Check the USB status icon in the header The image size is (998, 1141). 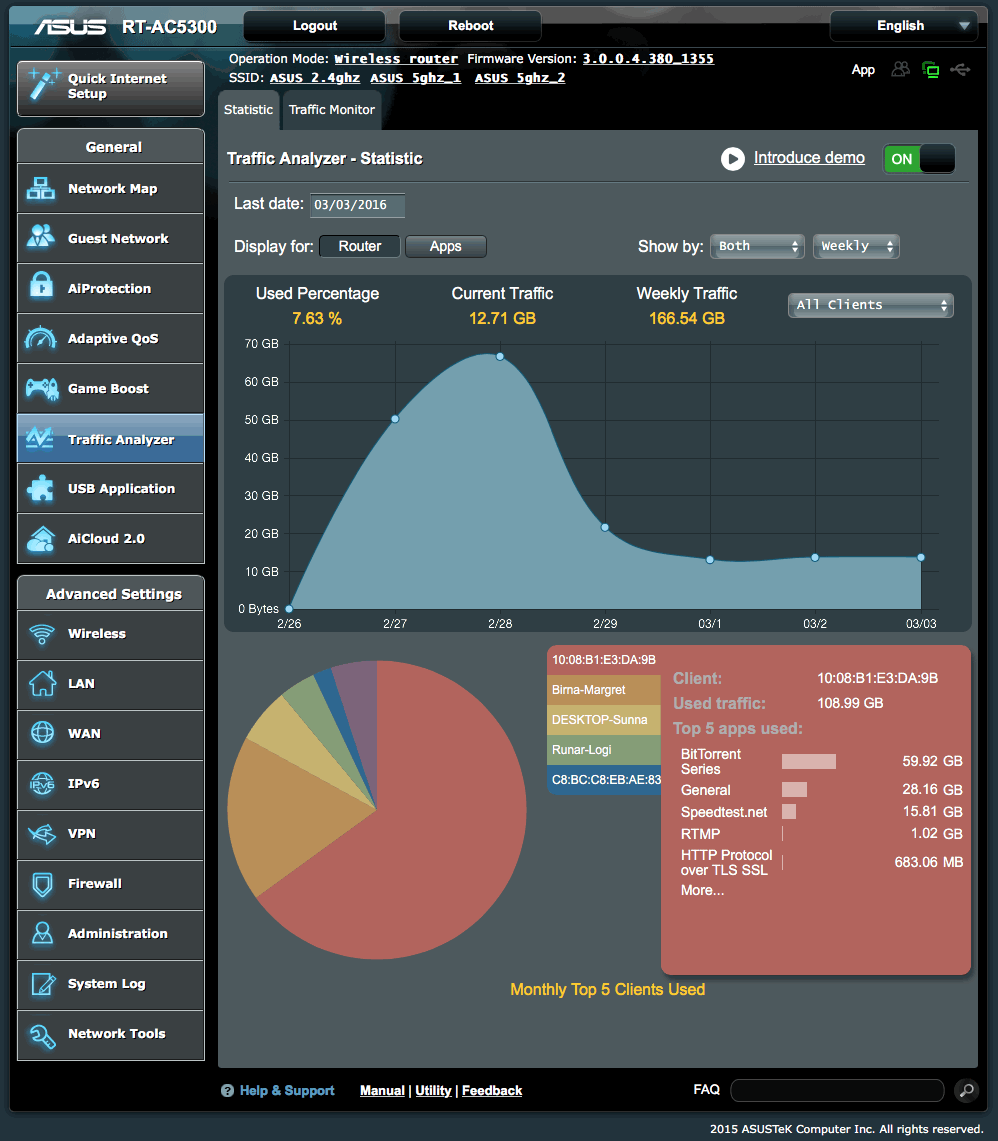(x=960, y=70)
